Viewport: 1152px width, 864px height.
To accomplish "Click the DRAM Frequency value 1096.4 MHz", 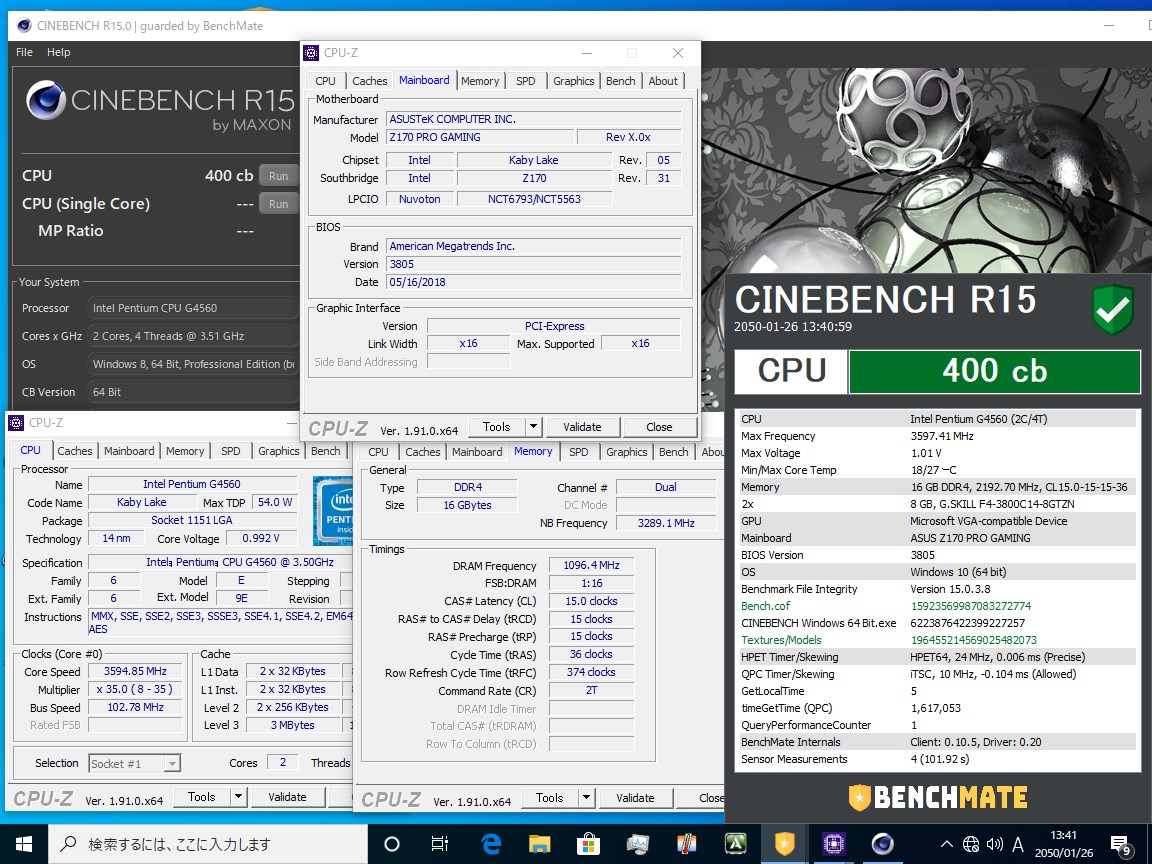I will [x=591, y=566].
